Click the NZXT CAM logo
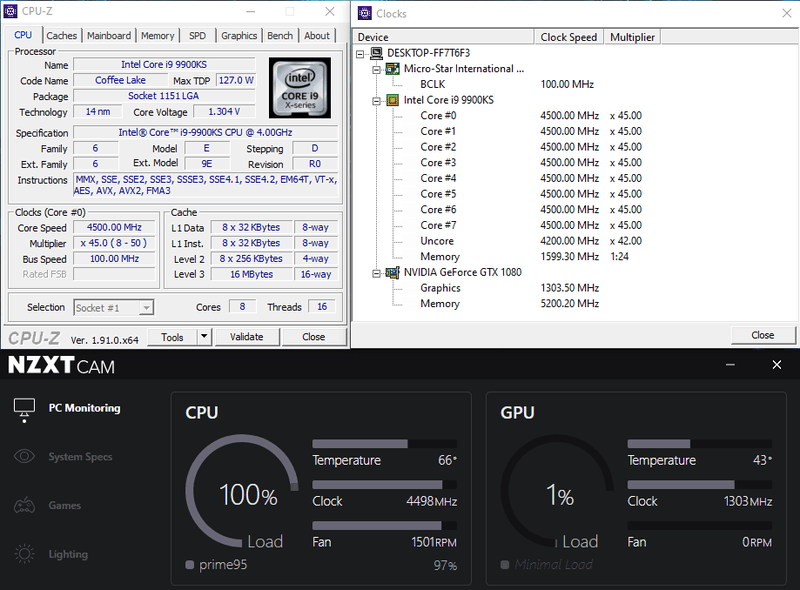Image resolution: width=800 pixels, height=590 pixels. click(x=61, y=365)
